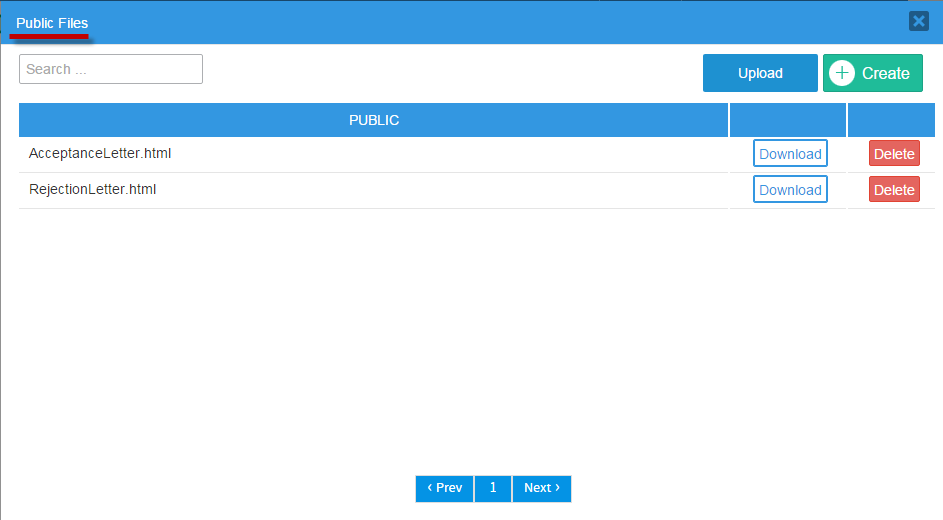This screenshot has height=520, width=943.
Task: Click the plus icon on Create
Action: coord(842,73)
